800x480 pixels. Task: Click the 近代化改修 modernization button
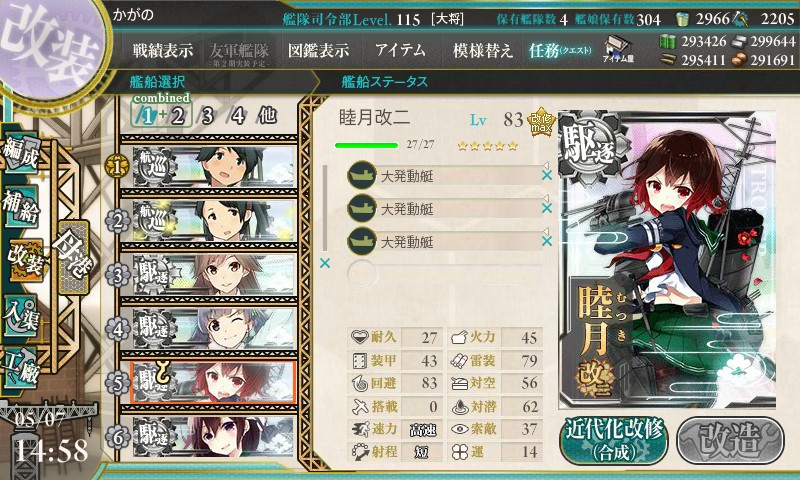[x=614, y=440]
